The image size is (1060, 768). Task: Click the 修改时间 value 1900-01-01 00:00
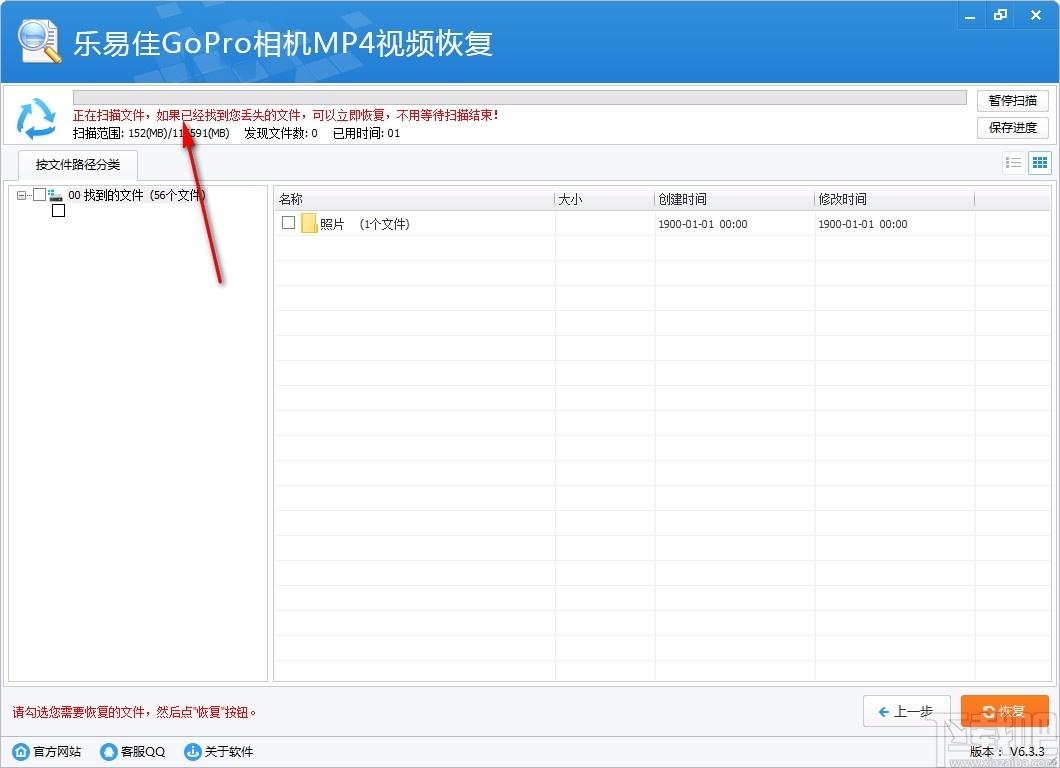point(863,224)
